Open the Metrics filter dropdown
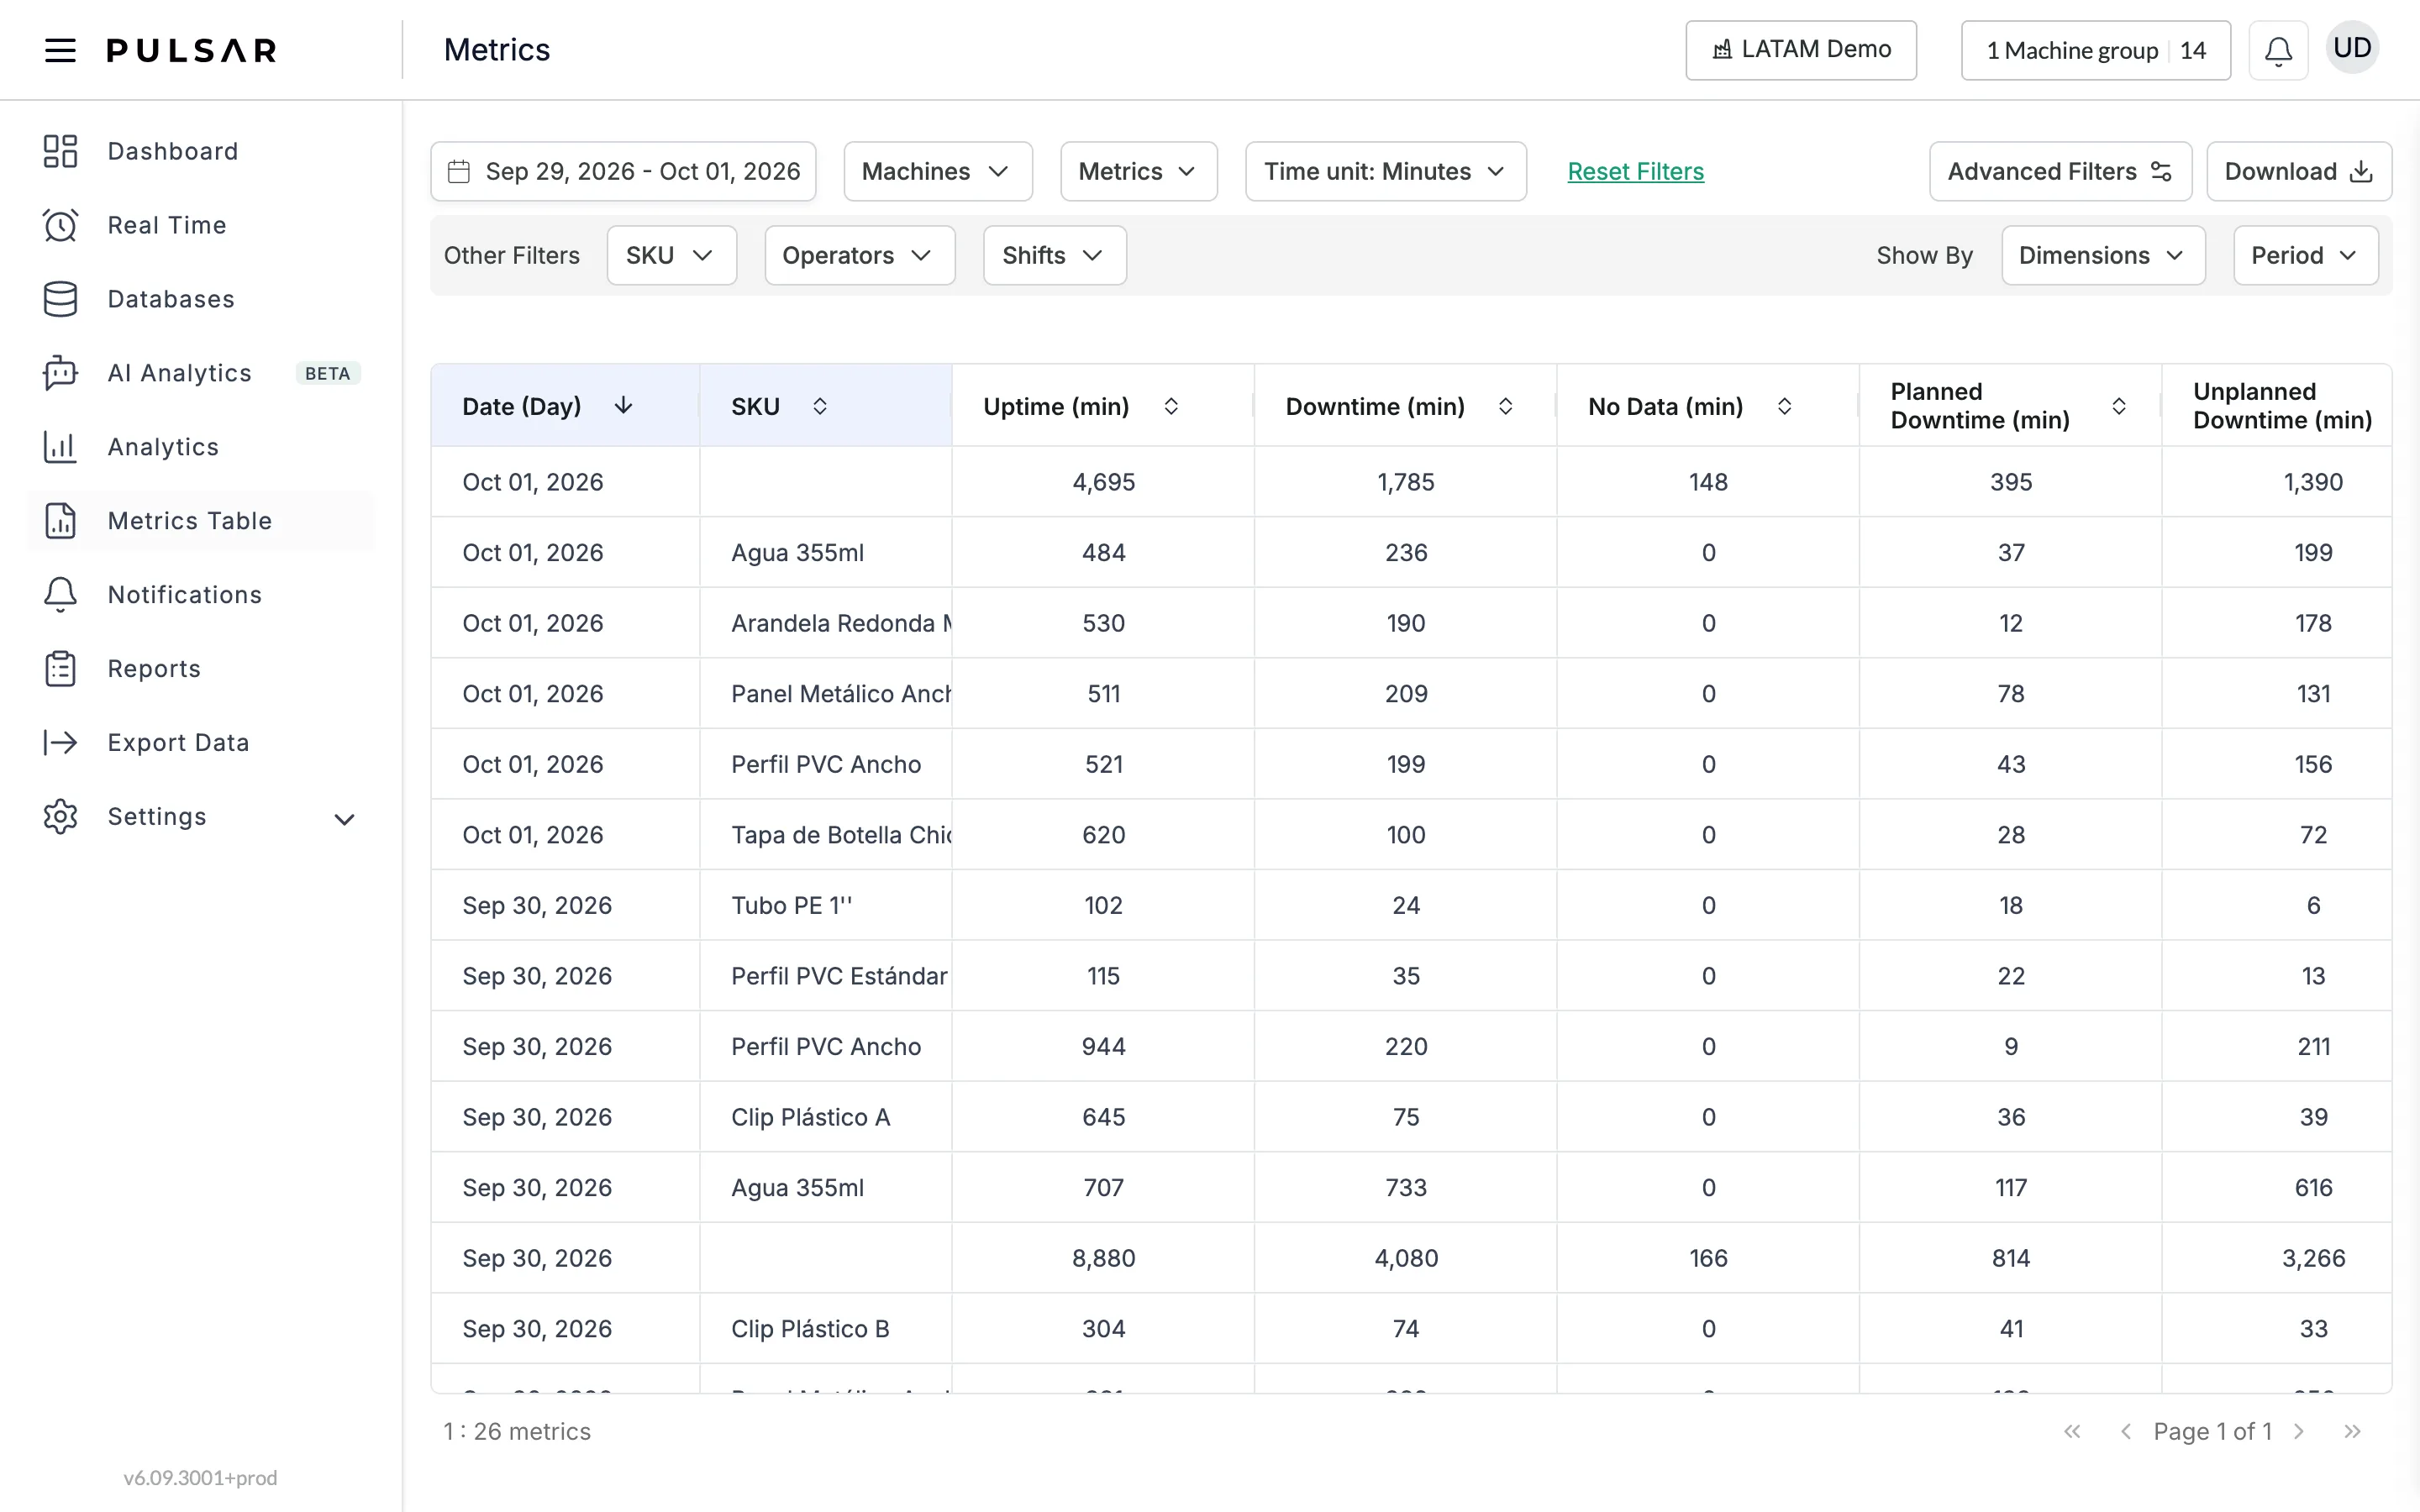Image resolution: width=2420 pixels, height=1512 pixels. 1138,171
